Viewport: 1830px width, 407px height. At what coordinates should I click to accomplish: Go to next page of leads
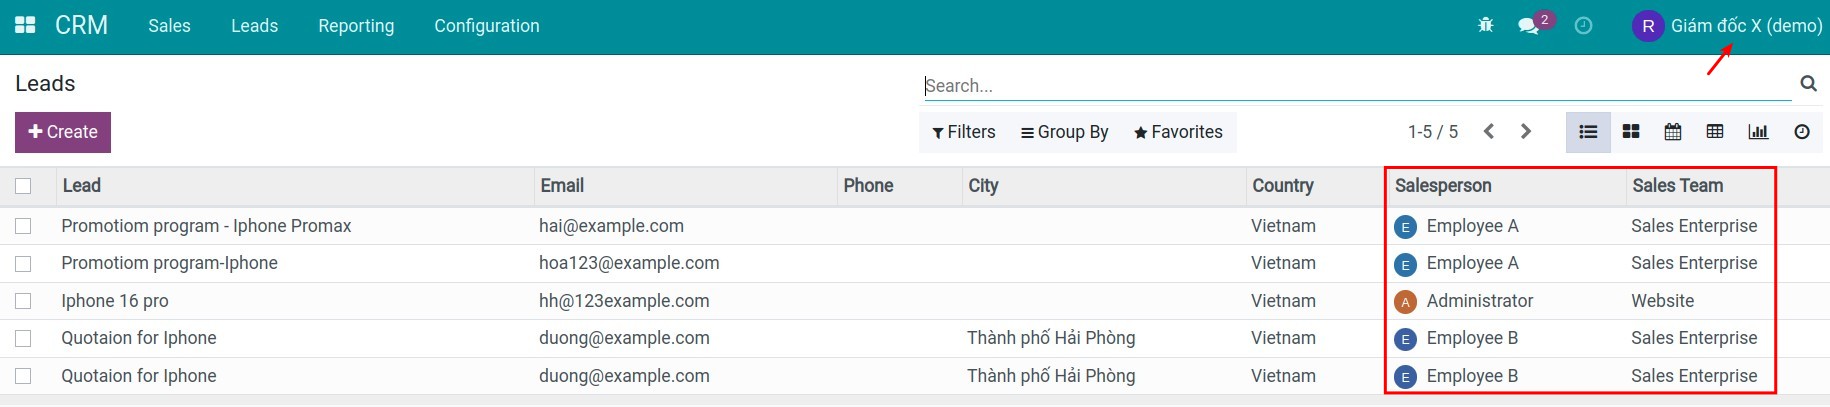pyautogui.click(x=1525, y=132)
